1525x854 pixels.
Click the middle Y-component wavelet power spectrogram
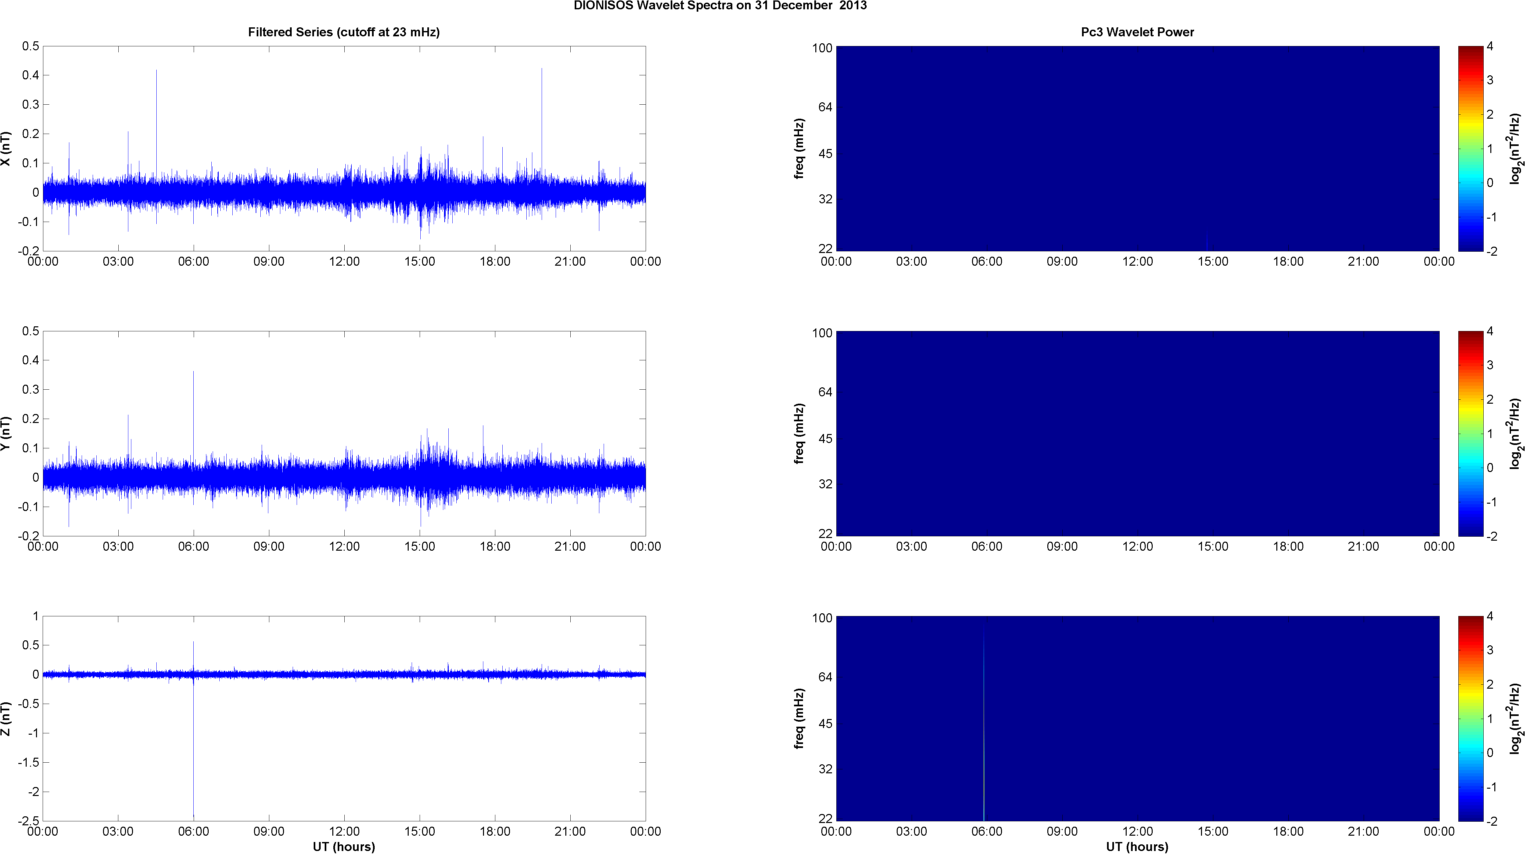tap(1137, 434)
